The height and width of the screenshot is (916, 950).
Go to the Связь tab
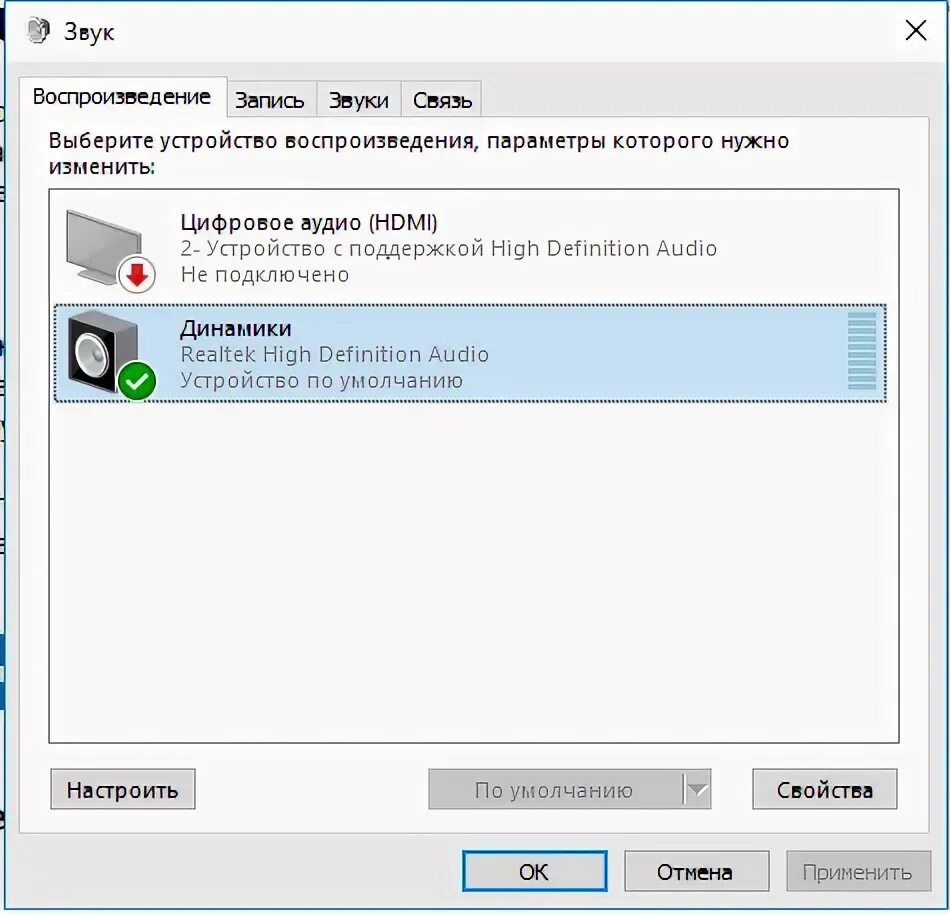click(442, 100)
